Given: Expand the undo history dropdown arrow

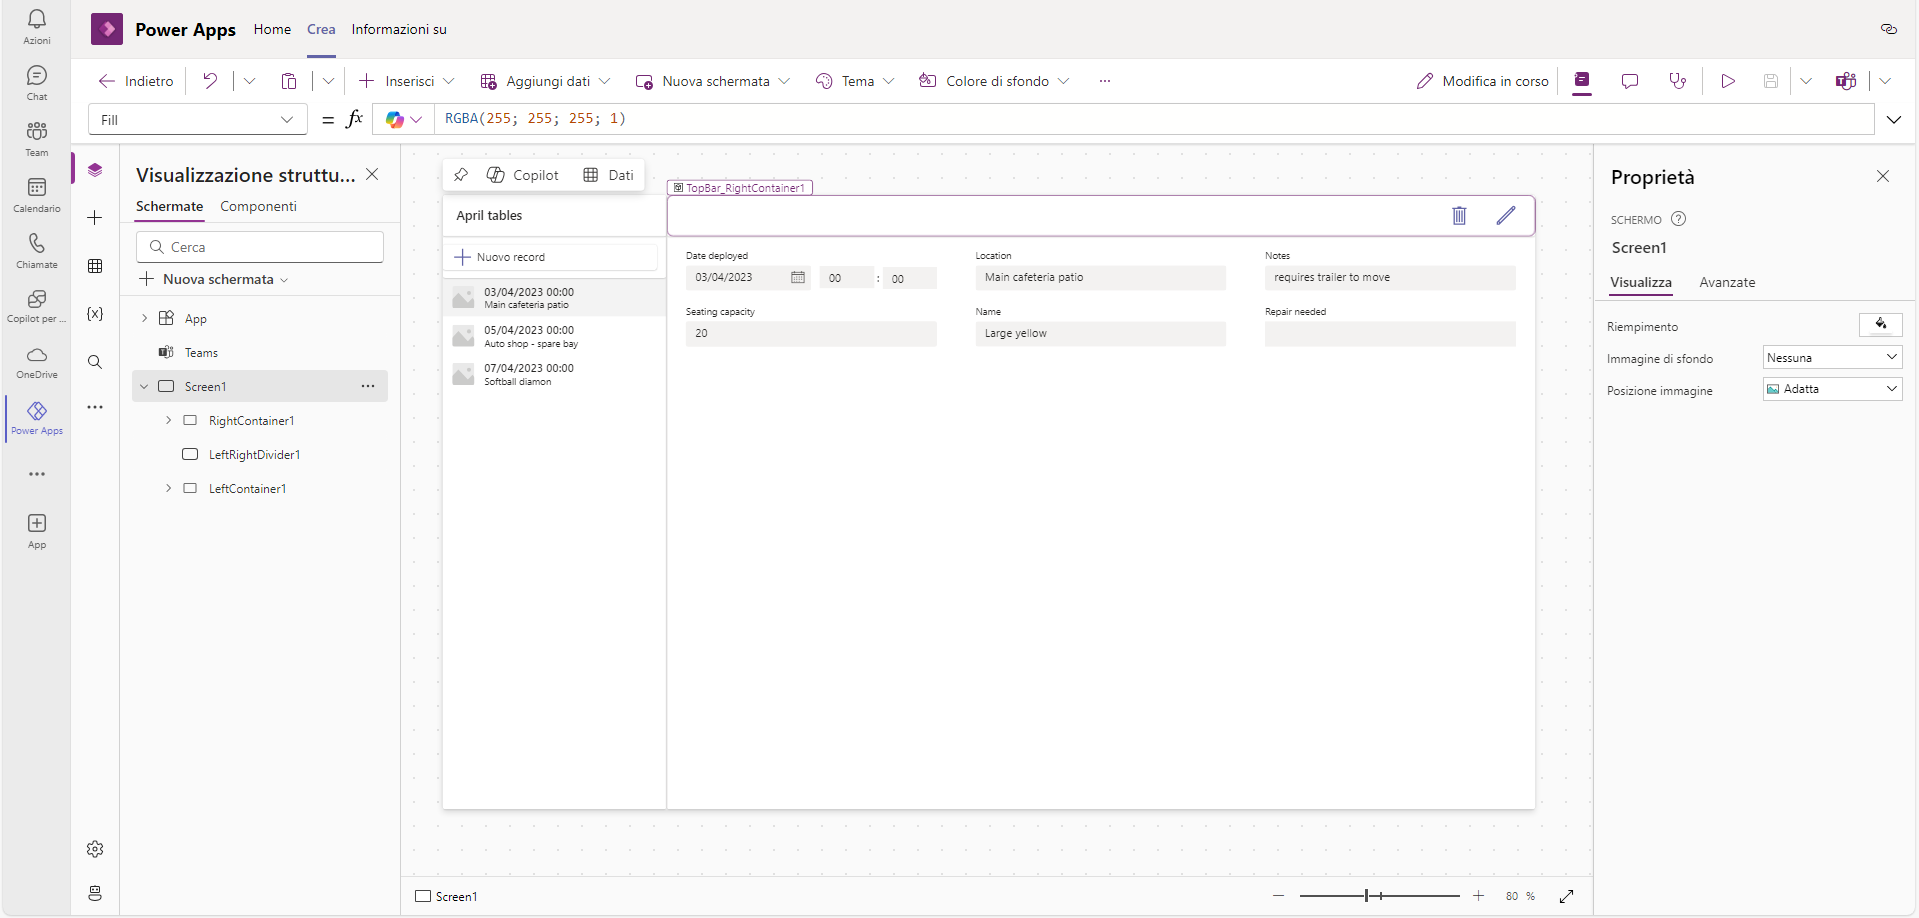Looking at the screenshot, I should tap(249, 81).
